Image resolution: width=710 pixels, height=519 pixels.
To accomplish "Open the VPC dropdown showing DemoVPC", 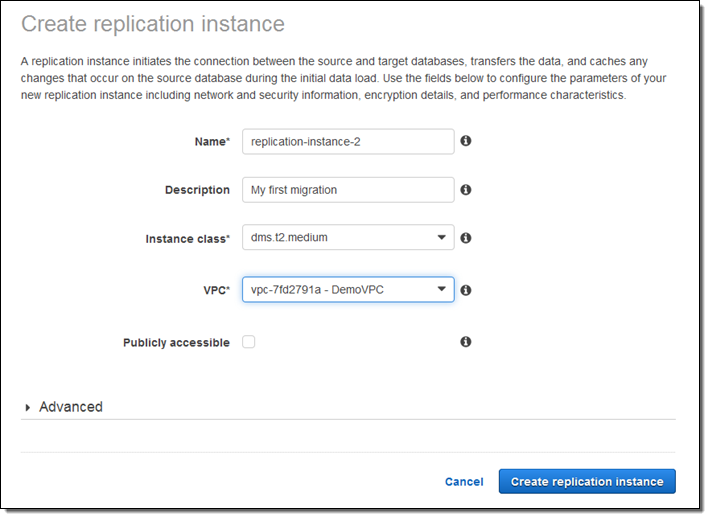I will [347, 290].
